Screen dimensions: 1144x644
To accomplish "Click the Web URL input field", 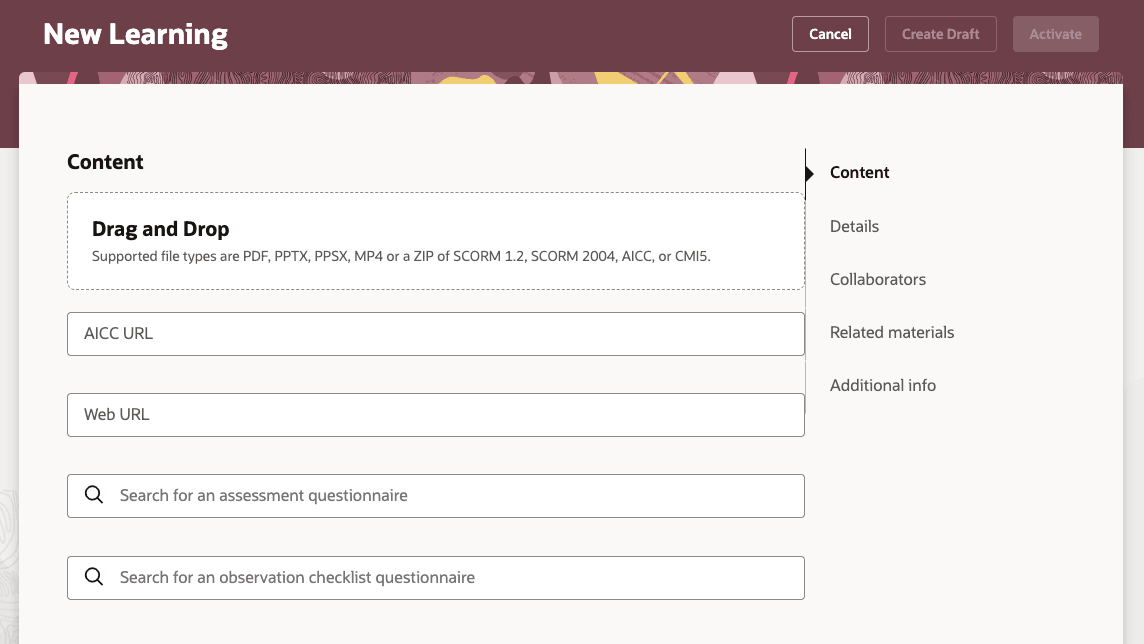I will pos(435,414).
